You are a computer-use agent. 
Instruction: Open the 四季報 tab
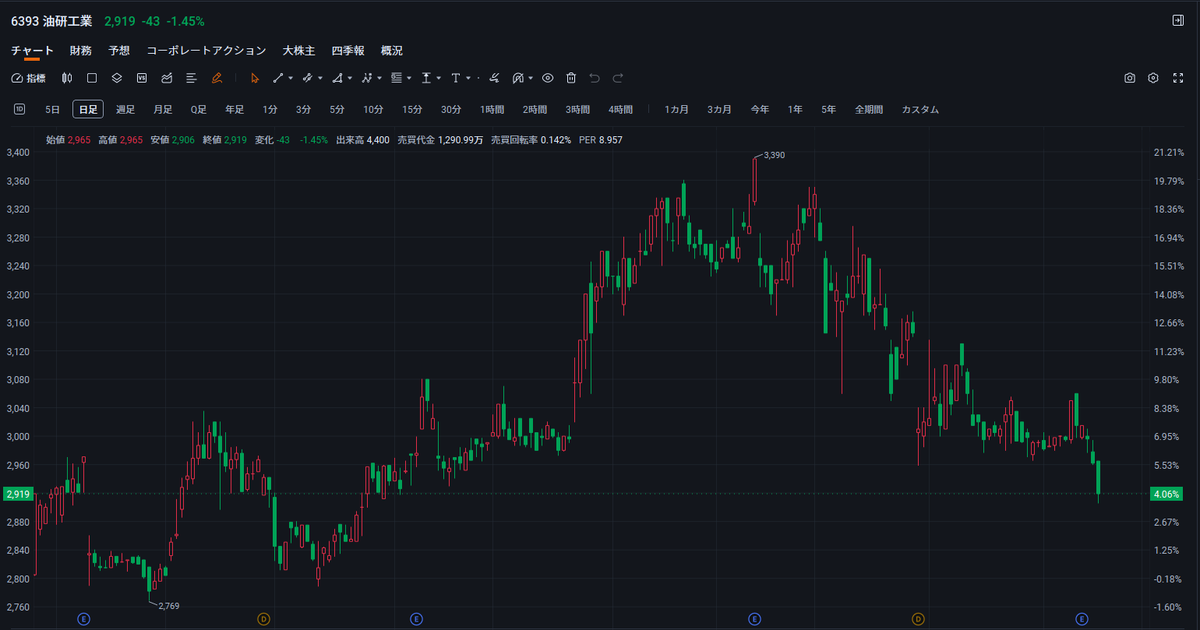coord(348,50)
